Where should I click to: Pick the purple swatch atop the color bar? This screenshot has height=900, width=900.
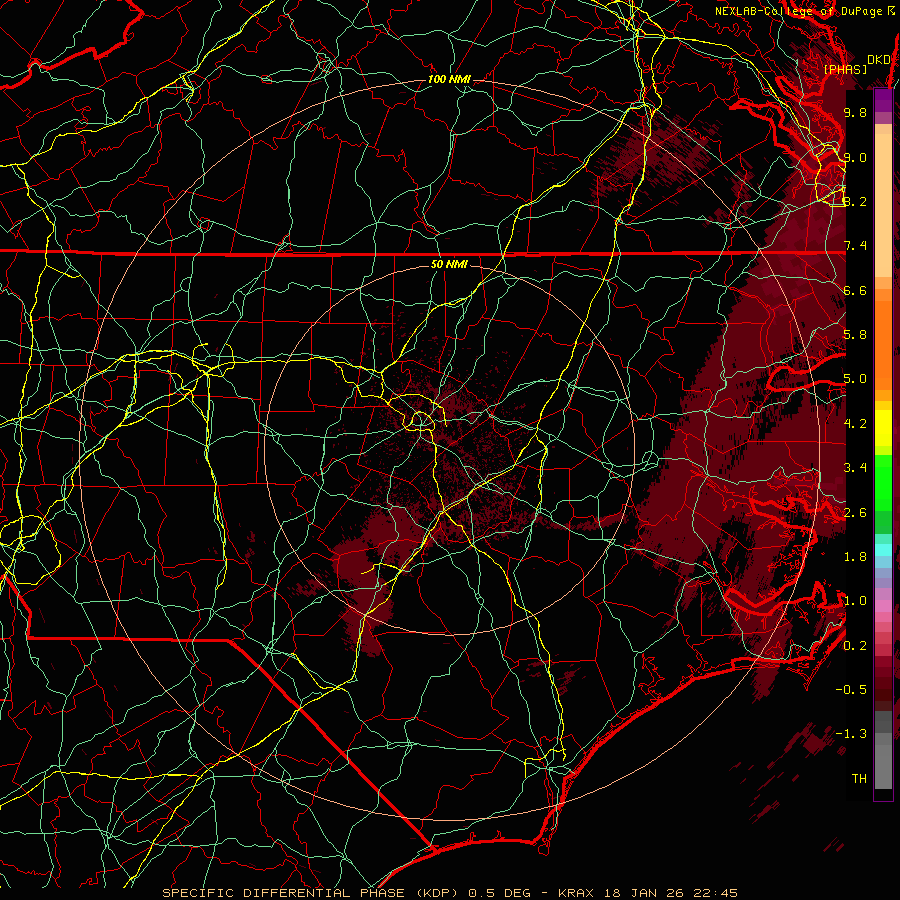click(883, 101)
